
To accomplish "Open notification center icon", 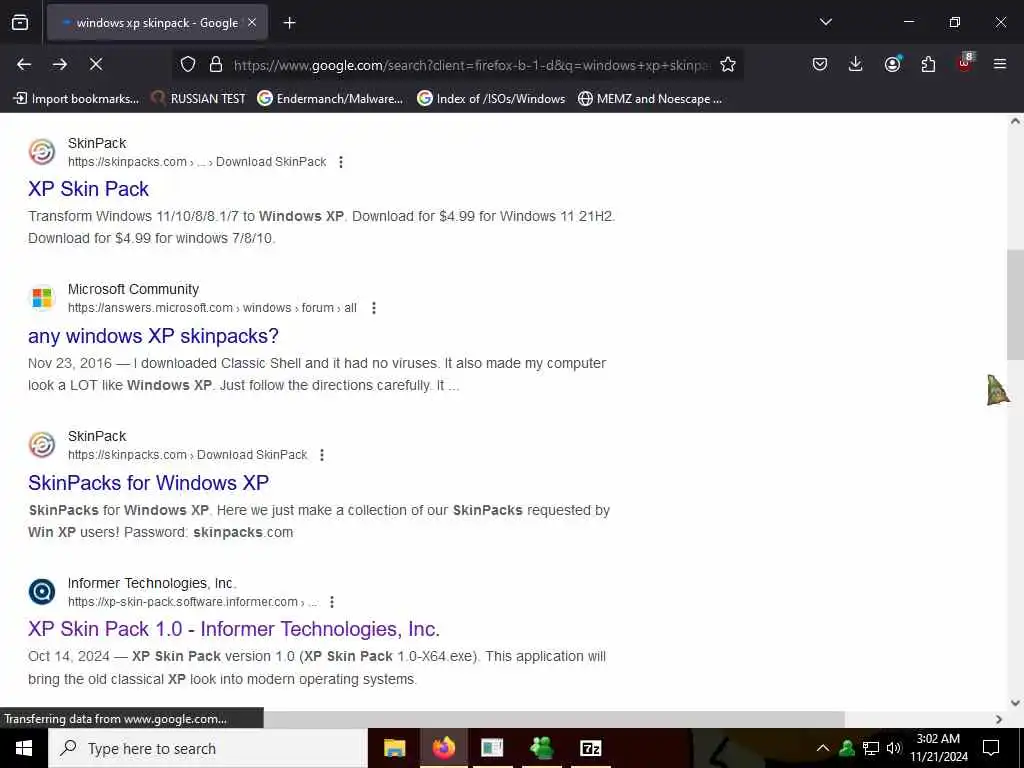I will pos(991,748).
